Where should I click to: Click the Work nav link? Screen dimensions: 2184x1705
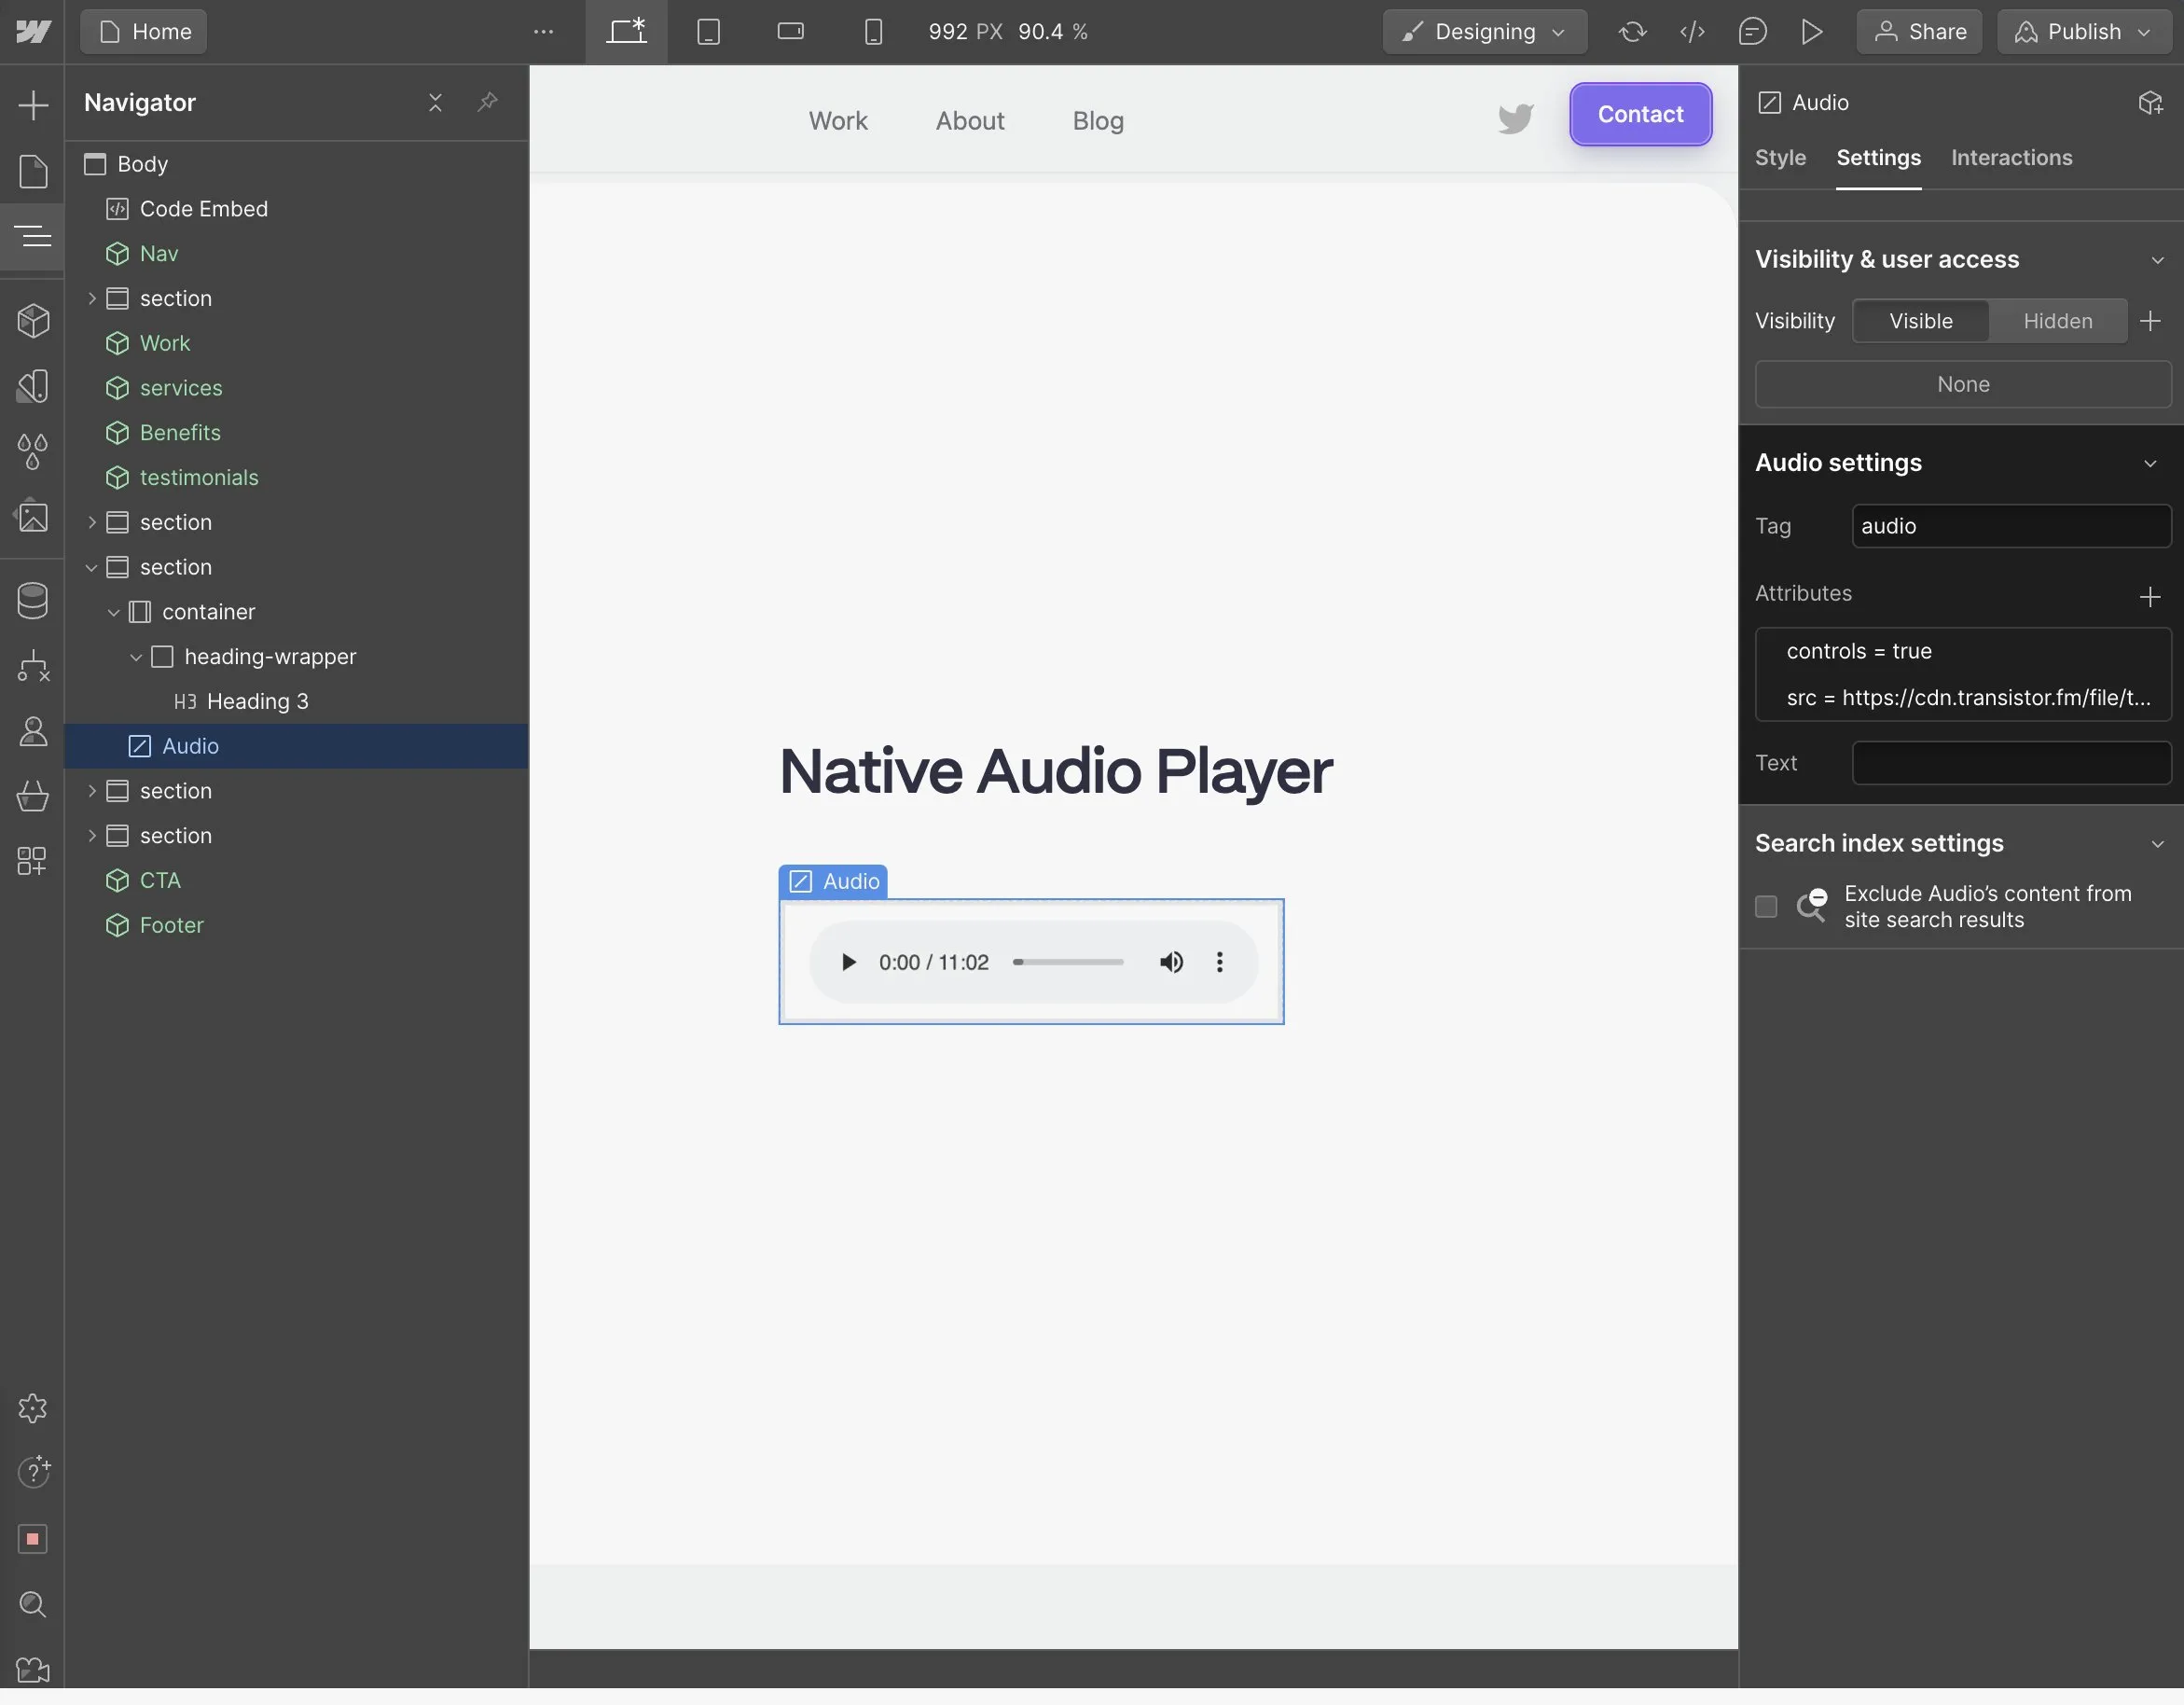pyautogui.click(x=838, y=121)
